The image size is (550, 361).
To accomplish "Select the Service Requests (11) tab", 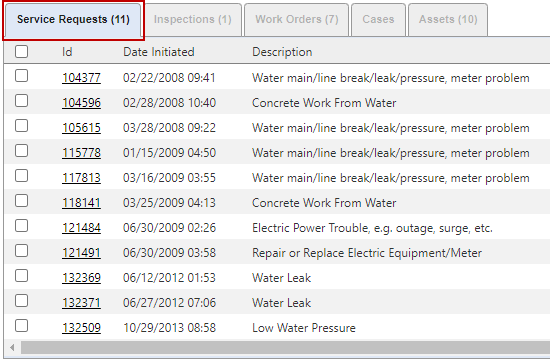I will tap(73, 20).
